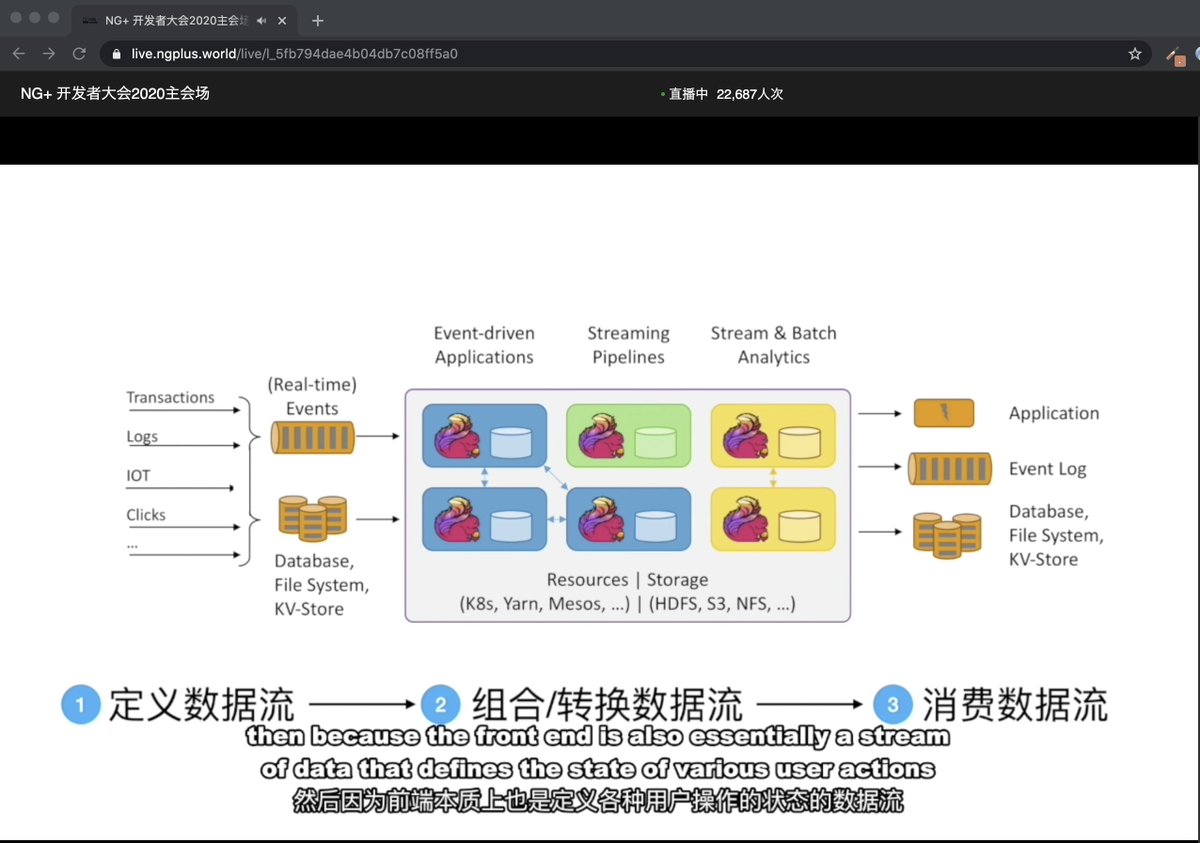Click the browser extension icon beside the bookmark star
This screenshot has width=1200, height=843.
pyautogui.click(x=1175, y=56)
